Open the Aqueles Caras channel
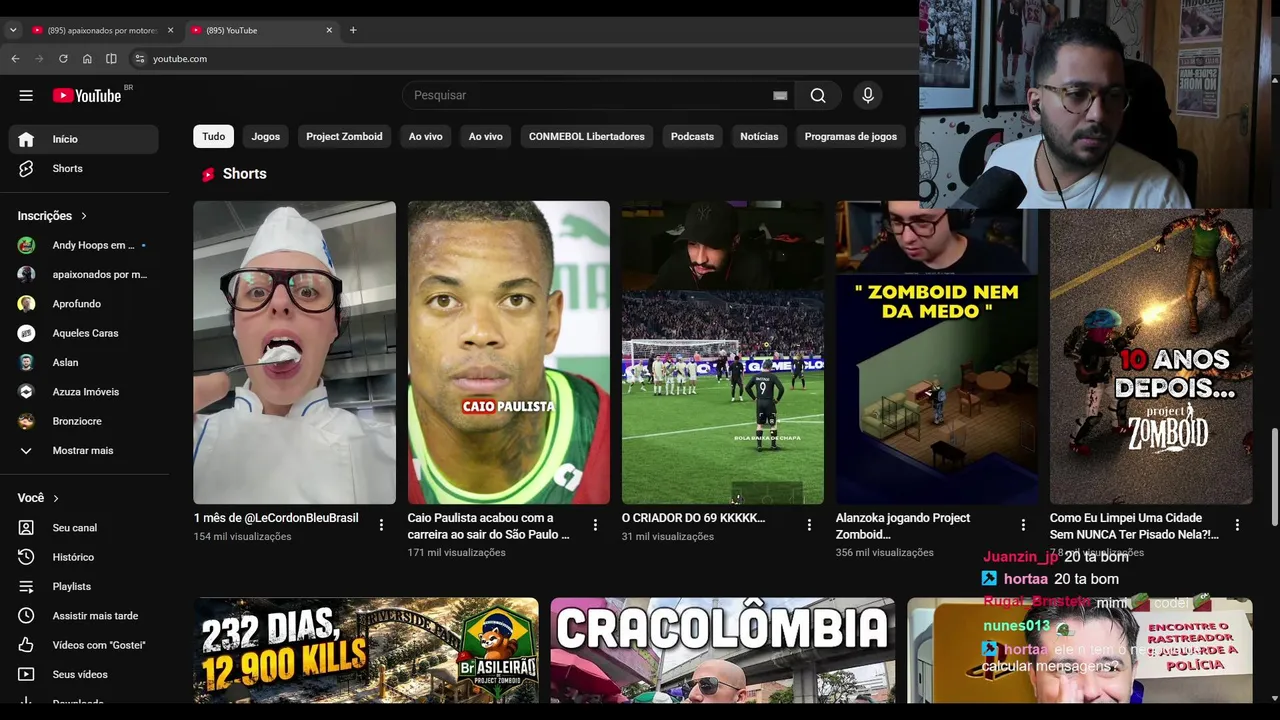The width and height of the screenshot is (1280, 720). pyautogui.click(x=84, y=333)
